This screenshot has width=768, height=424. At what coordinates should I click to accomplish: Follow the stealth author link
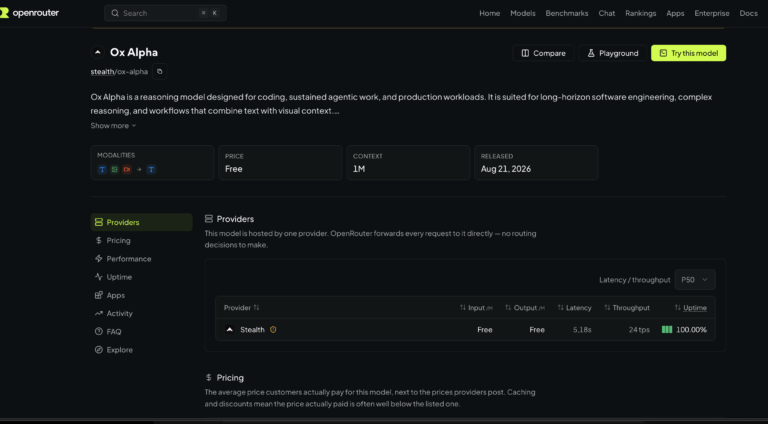[x=102, y=71]
